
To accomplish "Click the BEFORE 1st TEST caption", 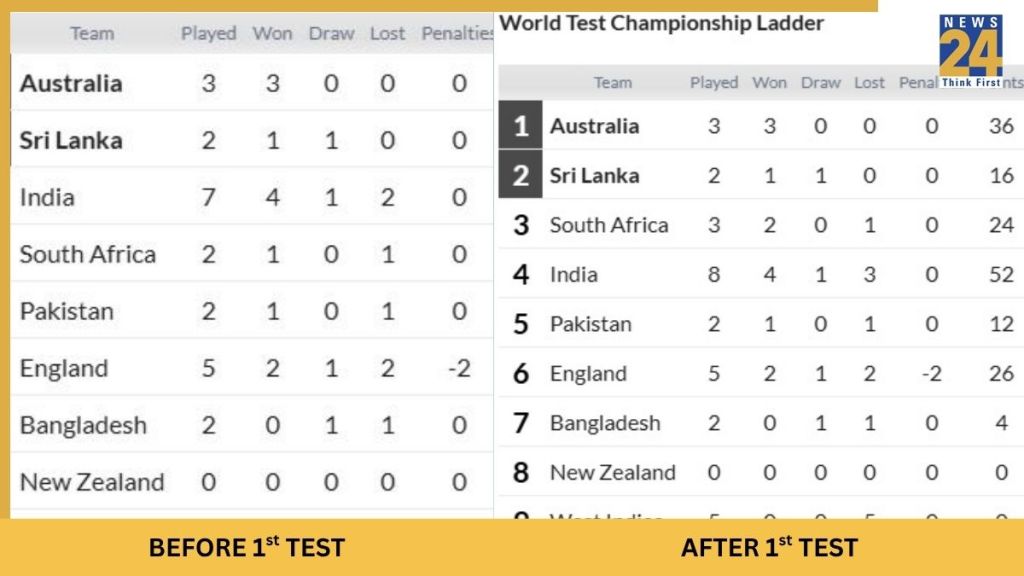I will (x=246, y=547).
